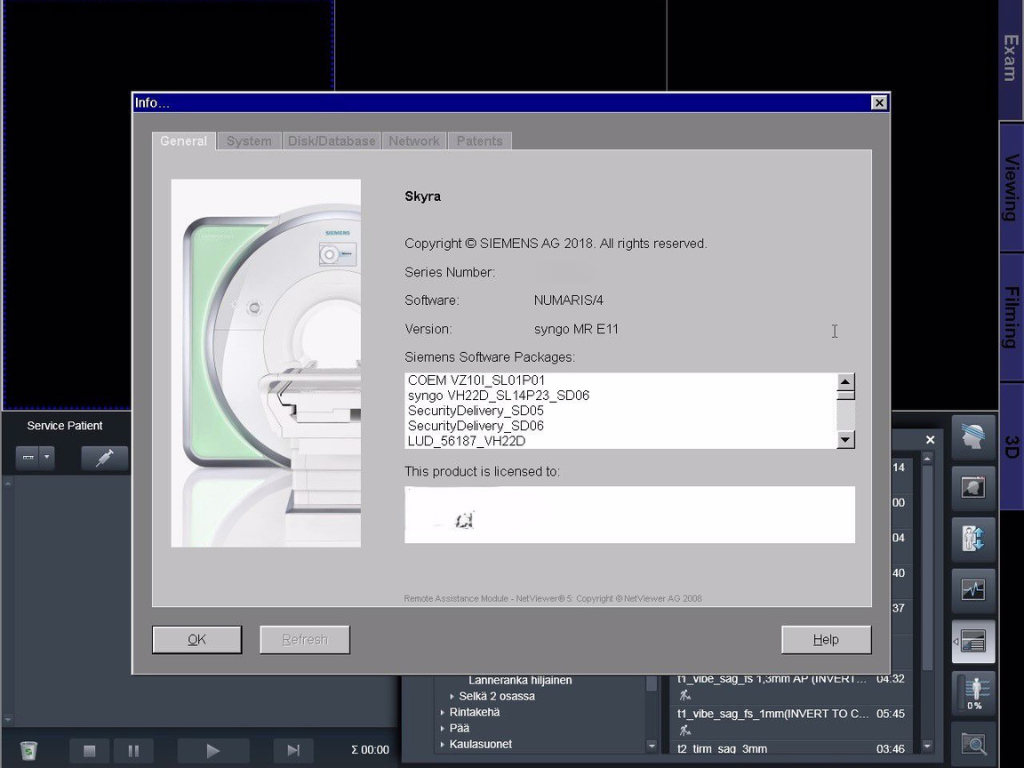
Task: Click the Help button
Action: coord(825,640)
